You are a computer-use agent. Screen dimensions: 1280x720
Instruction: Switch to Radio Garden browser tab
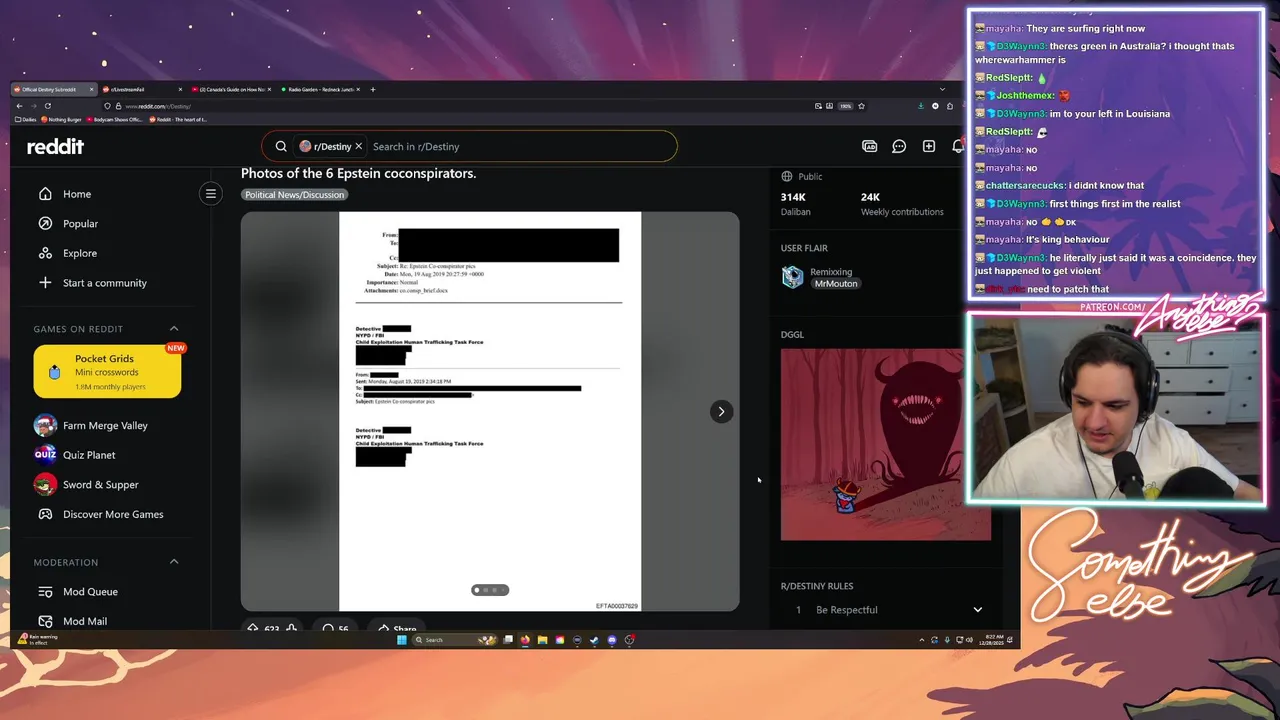pos(320,89)
